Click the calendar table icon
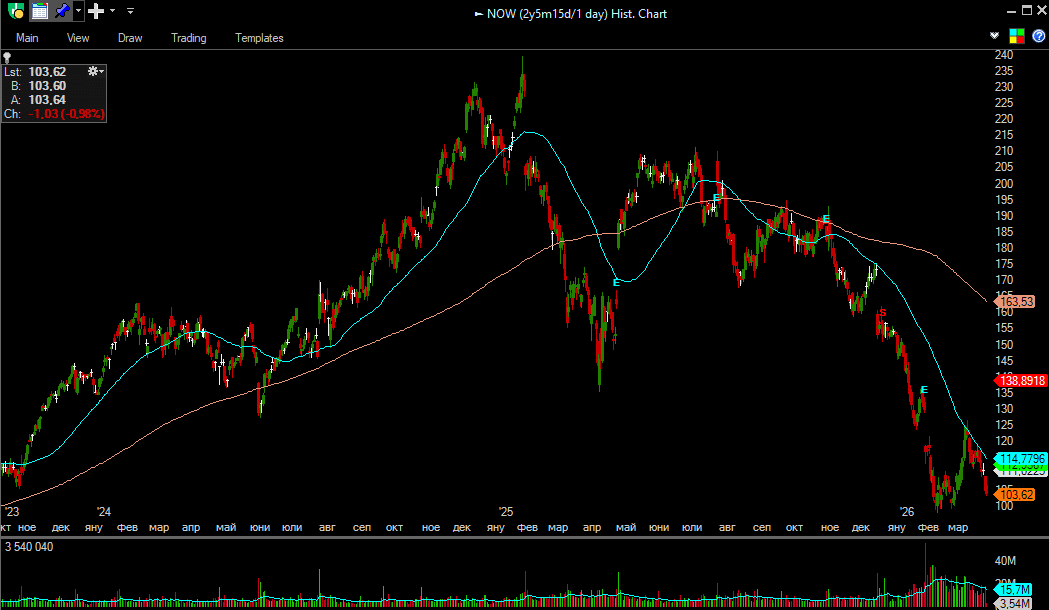This screenshot has height=610, width=1049. [x=39, y=11]
